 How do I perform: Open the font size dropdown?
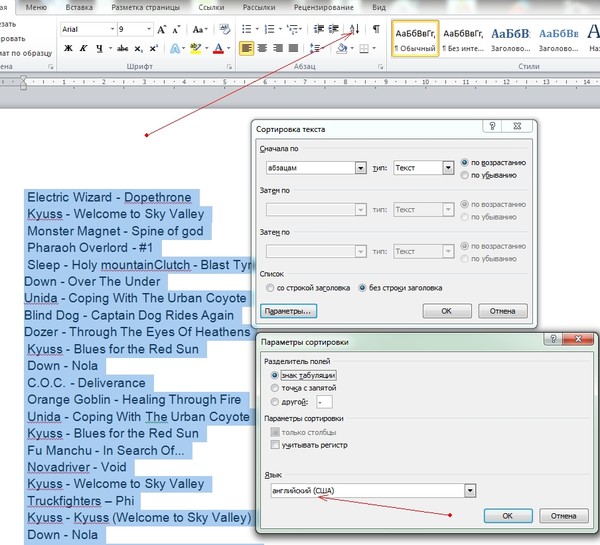pyautogui.click(x=149, y=29)
